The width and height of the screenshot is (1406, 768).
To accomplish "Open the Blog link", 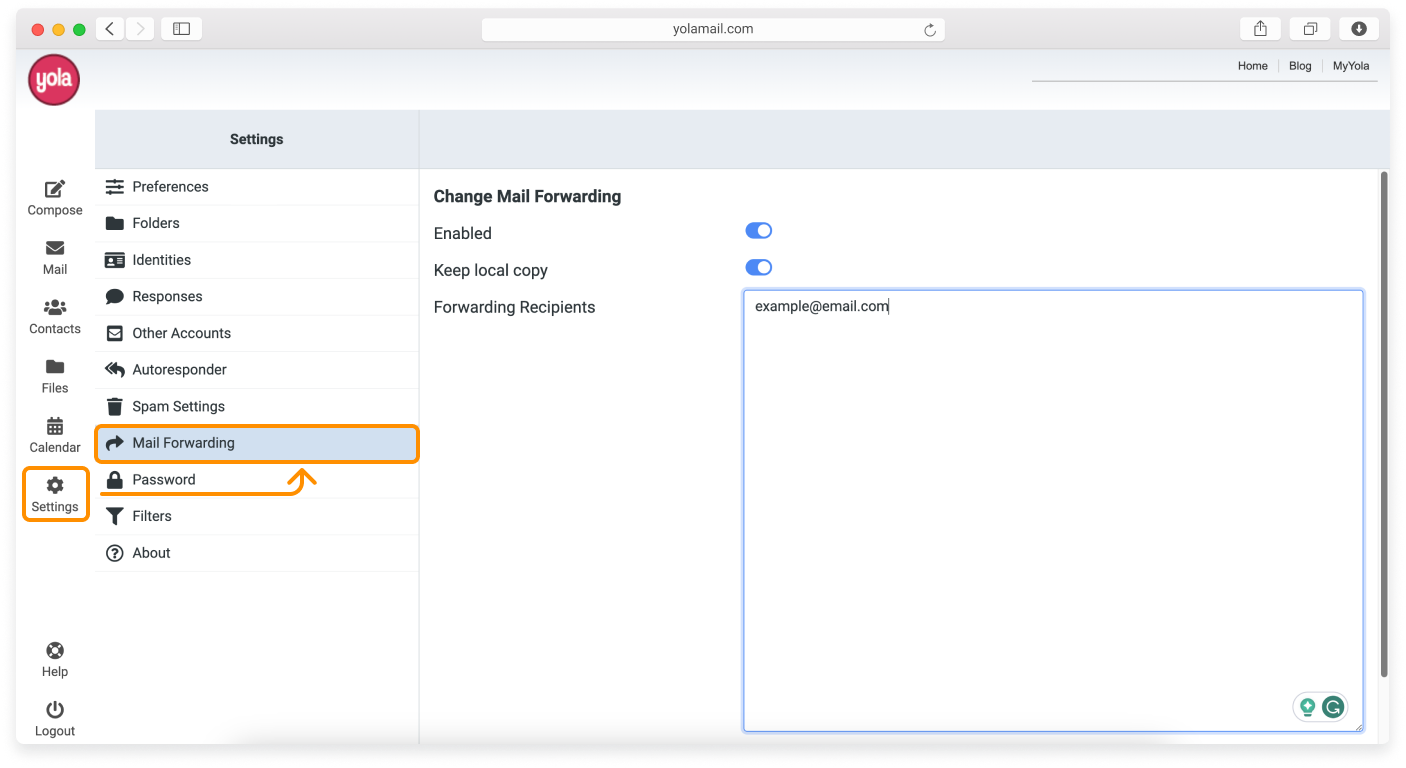I will point(1300,65).
